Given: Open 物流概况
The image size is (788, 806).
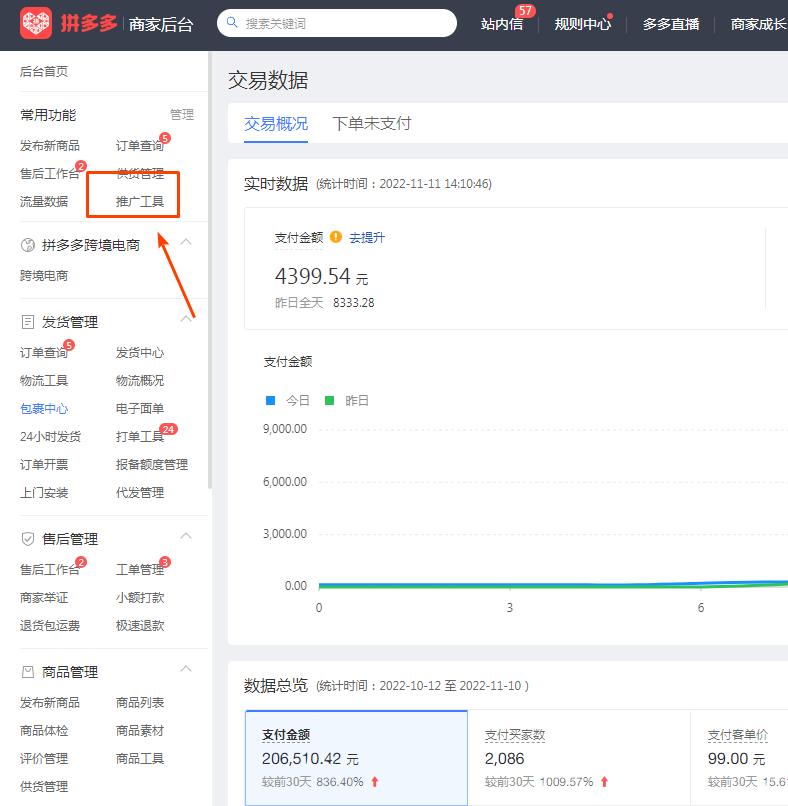Looking at the screenshot, I should (x=140, y=381).
